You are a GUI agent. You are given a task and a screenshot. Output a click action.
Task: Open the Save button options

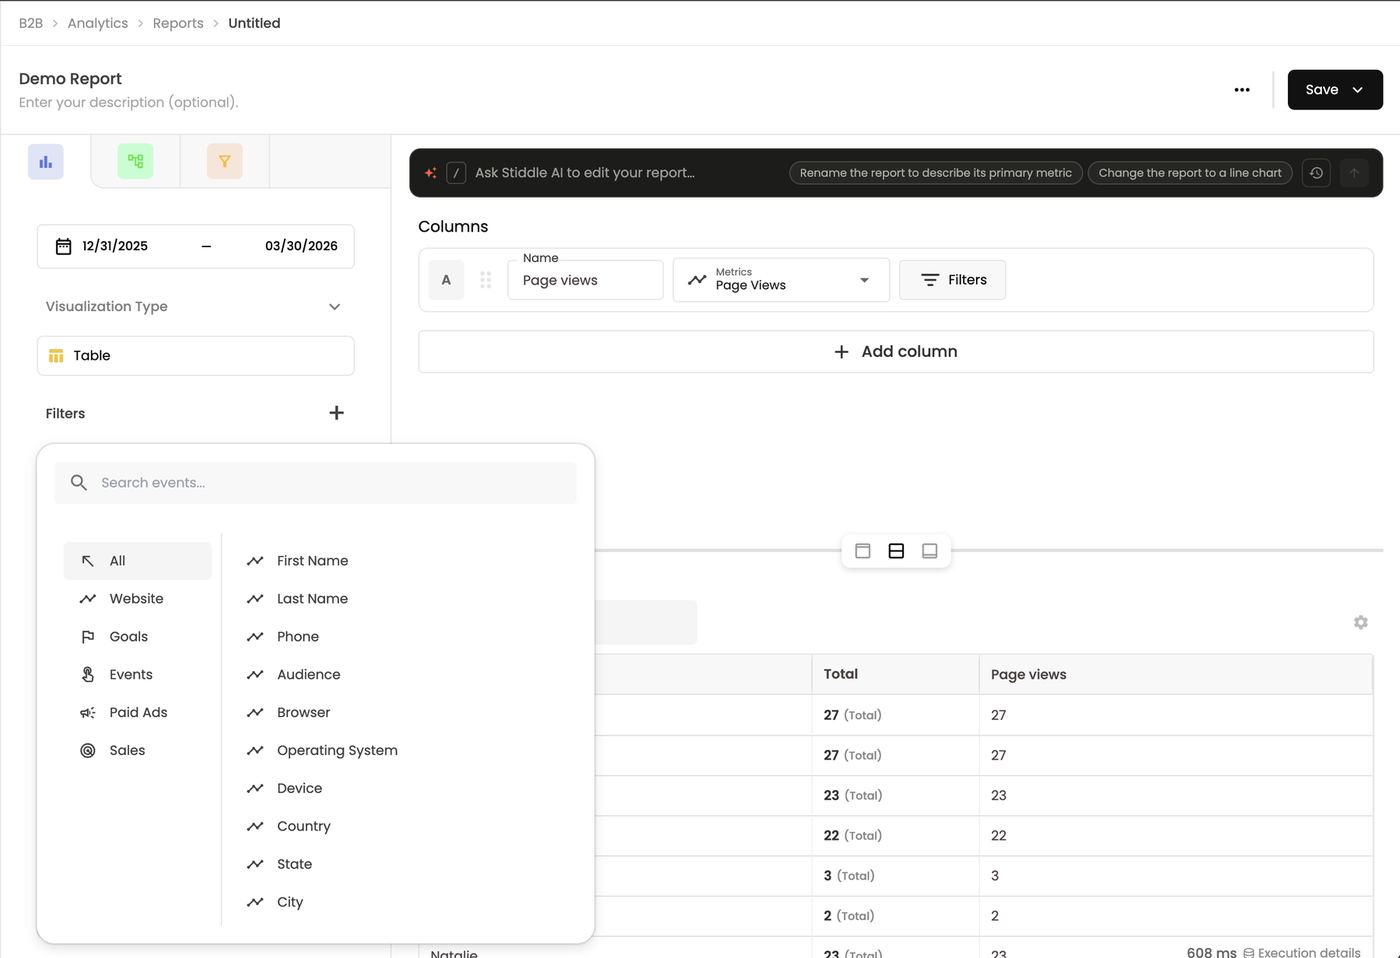coord(1335,90)
